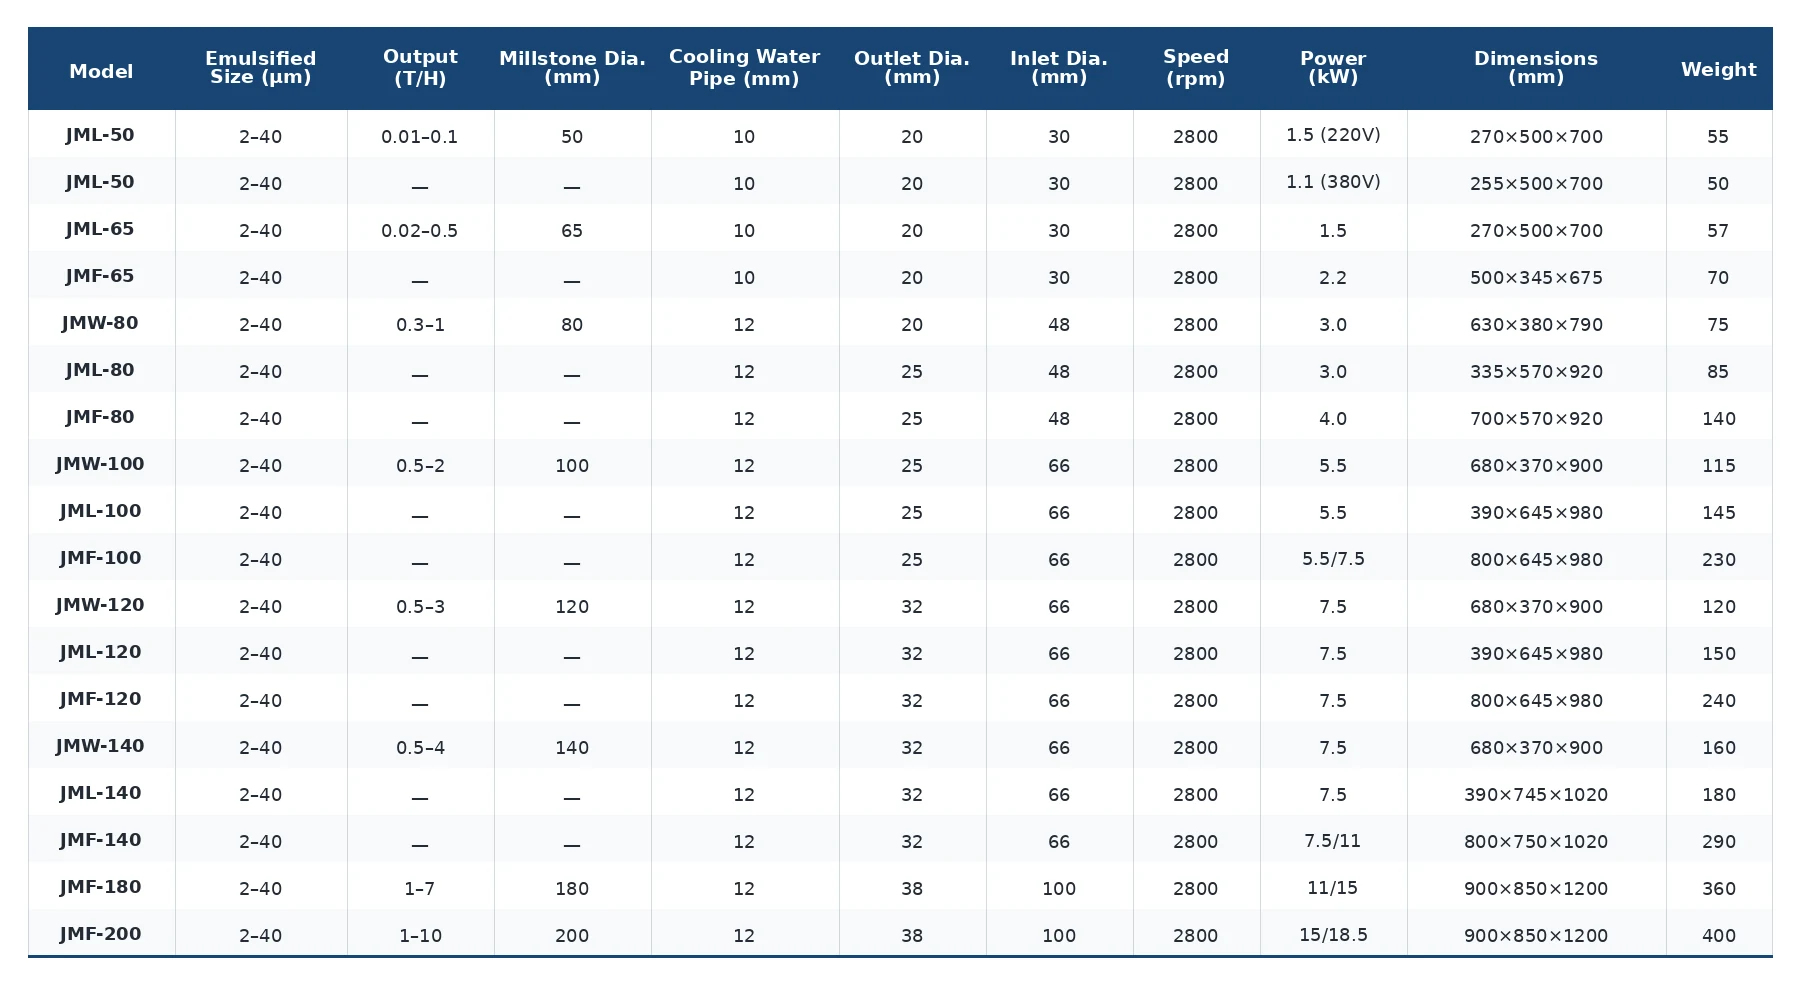Image resolution: width=1800 pixels, height=984 pixels.
Task: Select the 0.02–0.5 output cell
Action: click(x=420, y=231)
